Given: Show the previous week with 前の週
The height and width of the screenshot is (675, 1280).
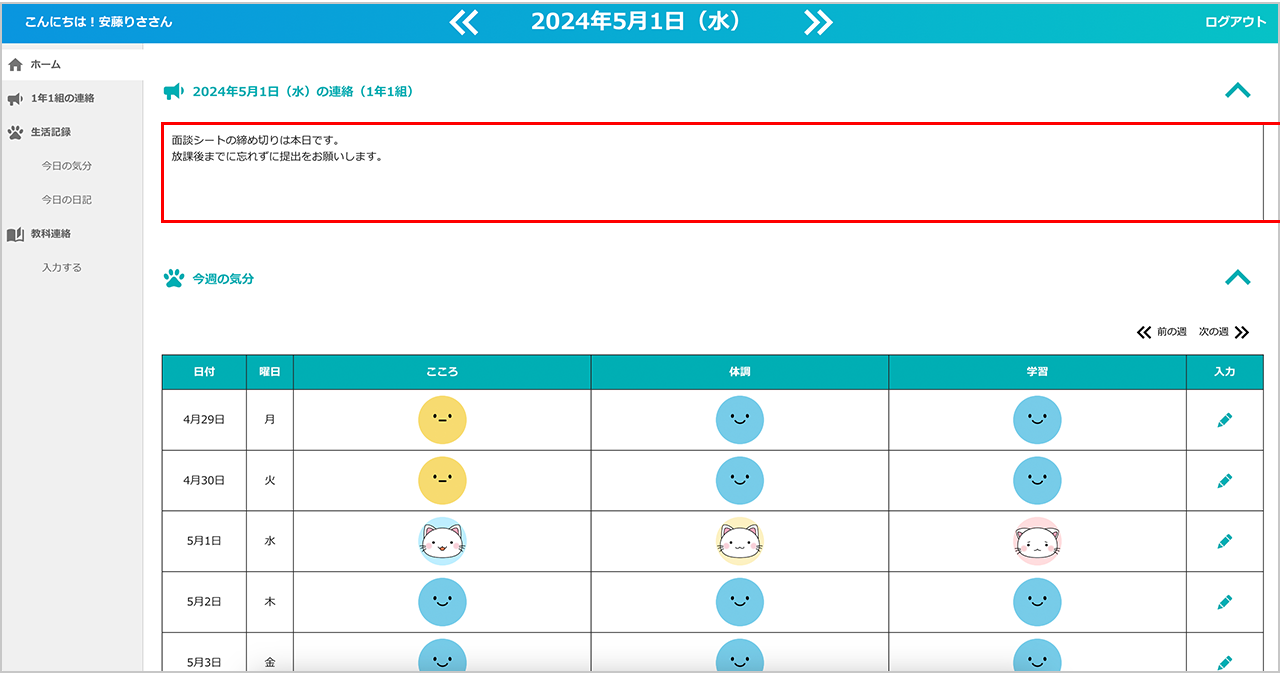Looking at the screenshot, I should pos(1162,332).
